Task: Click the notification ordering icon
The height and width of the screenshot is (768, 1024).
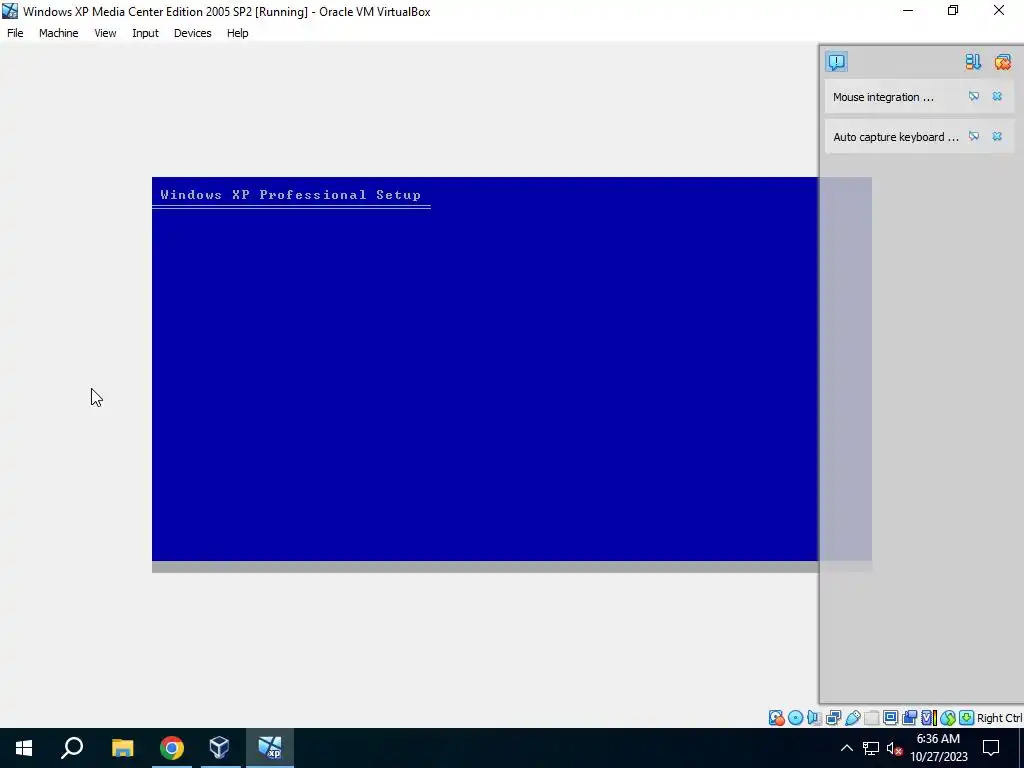Action: pos(973,62)
